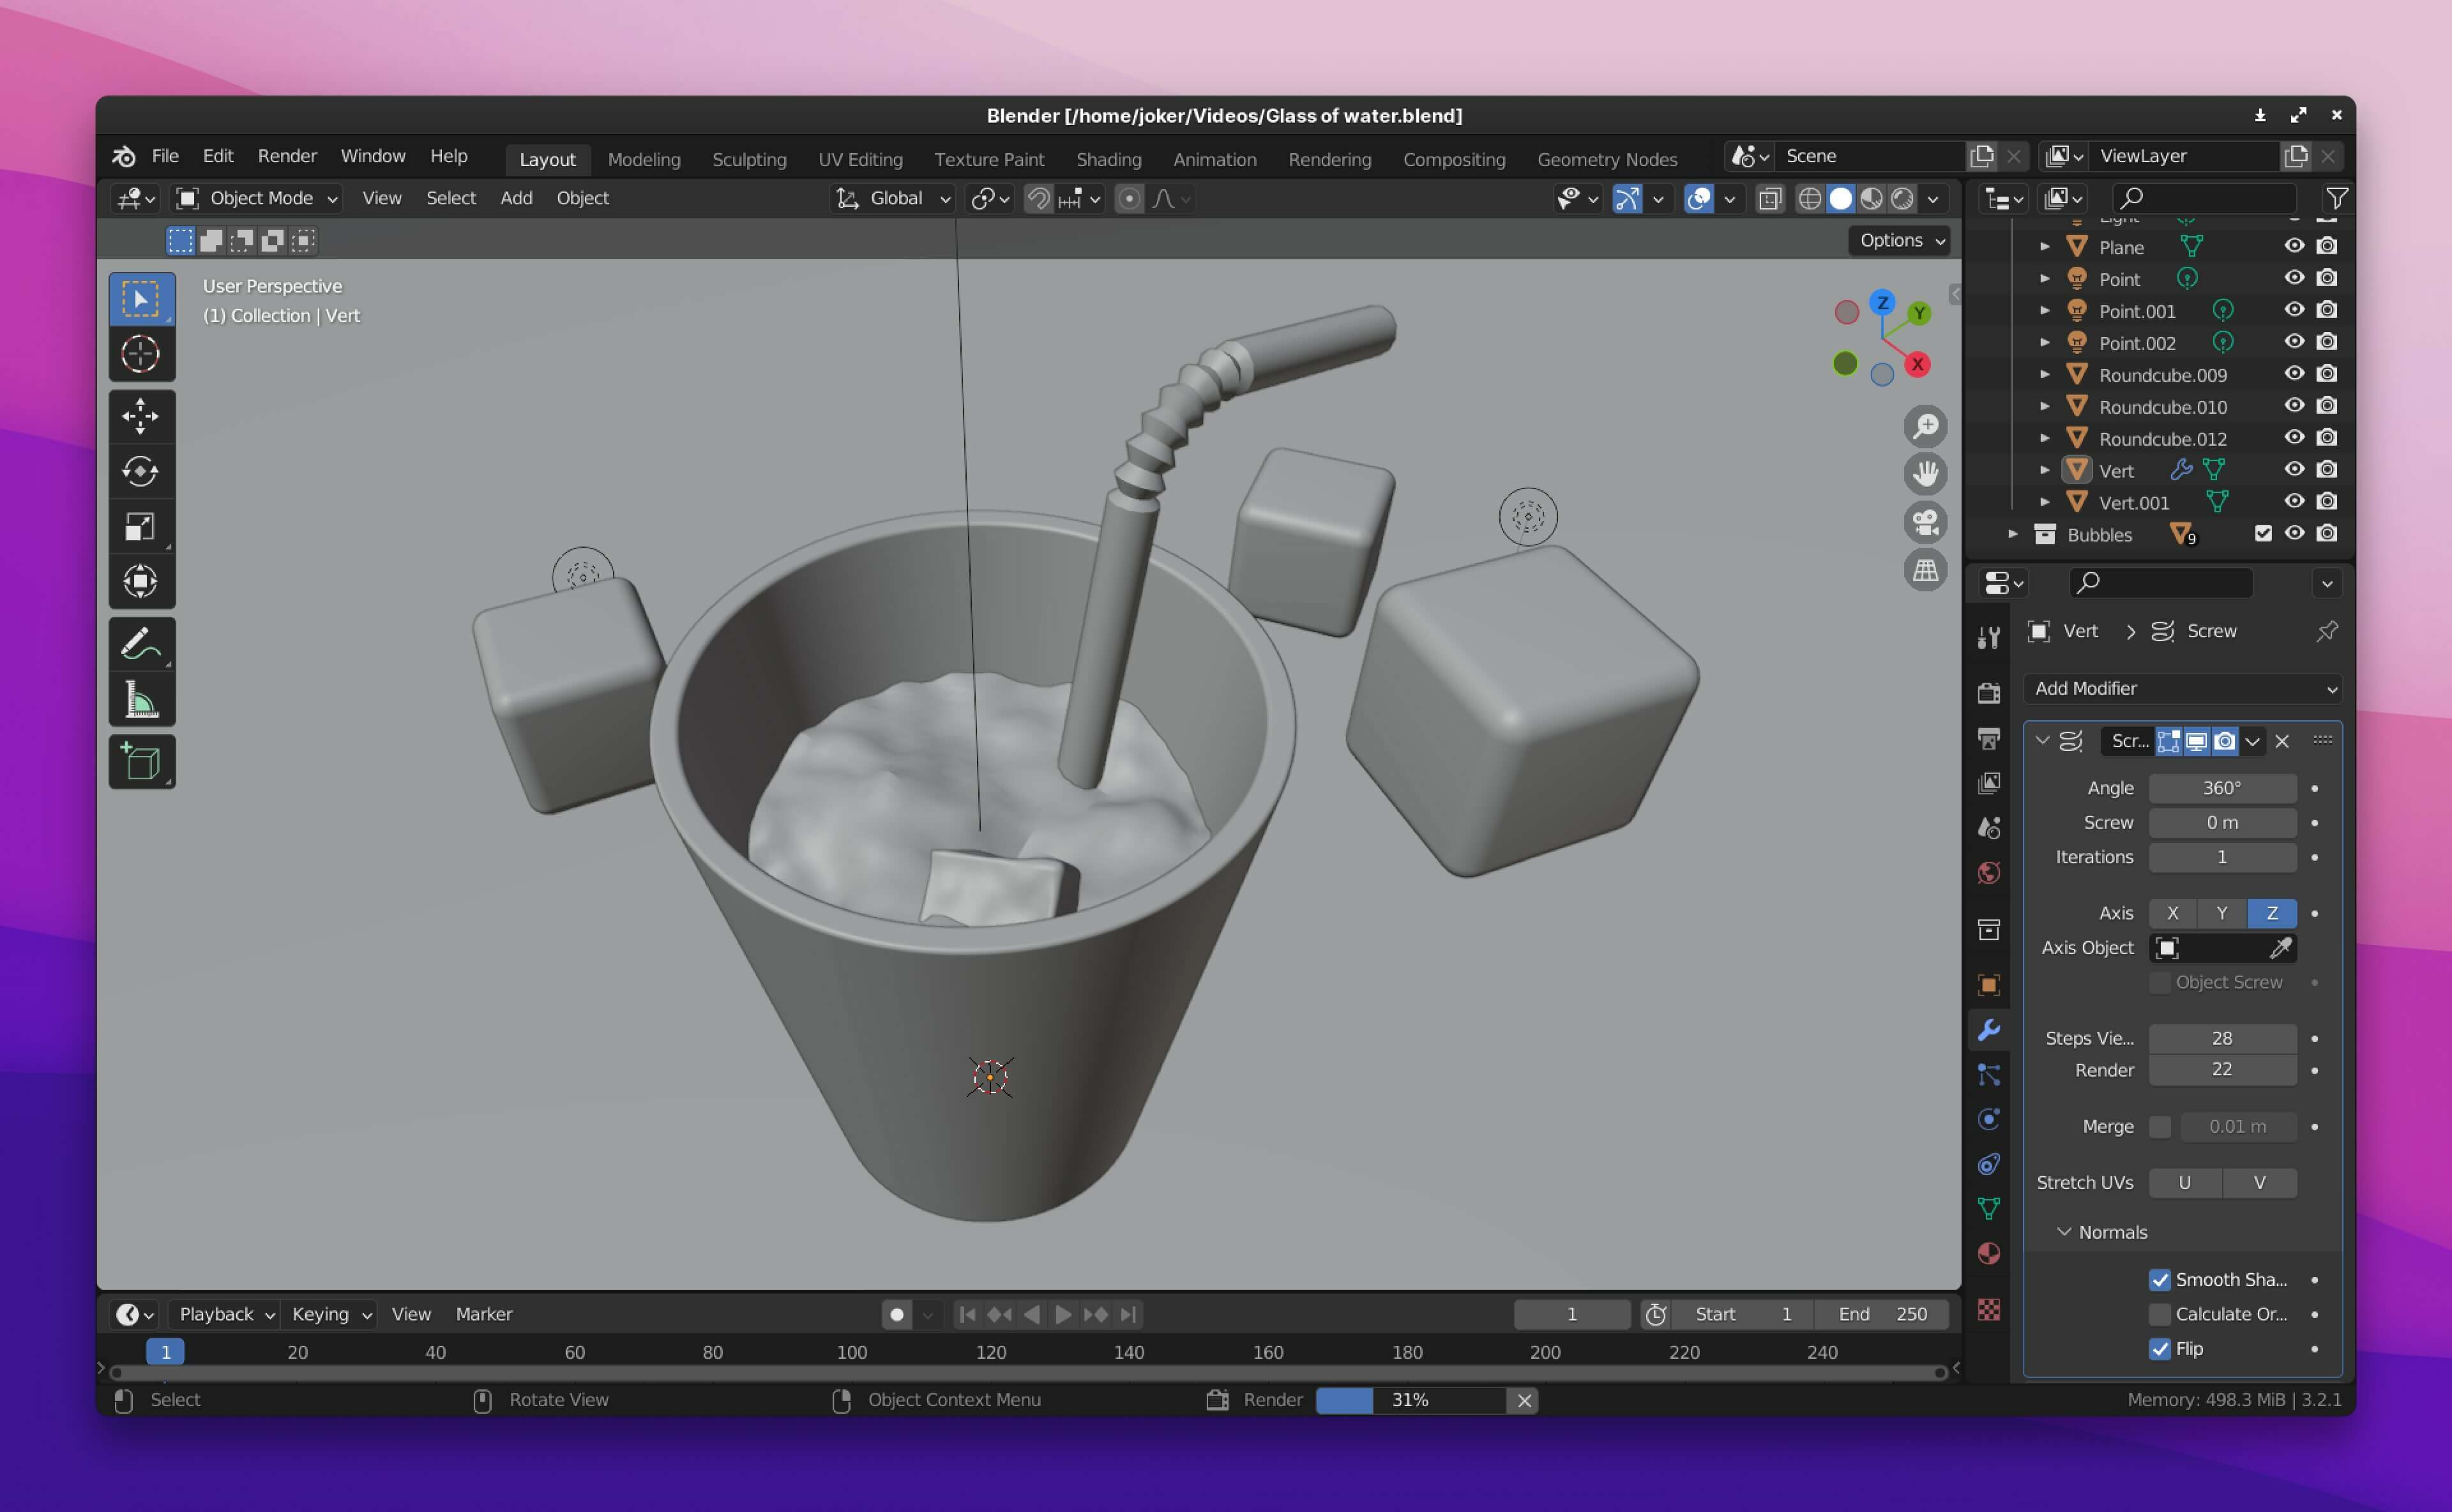Image resolution: width=2452 pixels, height=1512 pixels.
Task: Select the Scale tool
Action: [x=141, y=526]
